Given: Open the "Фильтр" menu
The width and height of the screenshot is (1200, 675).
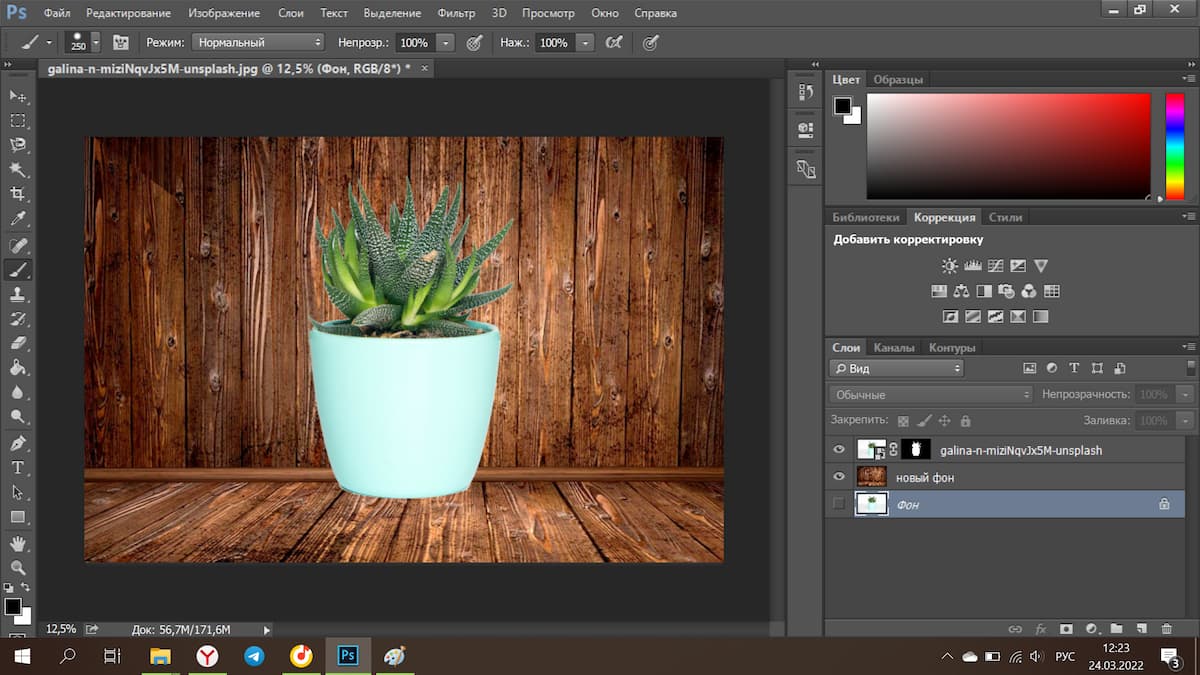Looking at the screenshot, I should [x=456, y=13].
